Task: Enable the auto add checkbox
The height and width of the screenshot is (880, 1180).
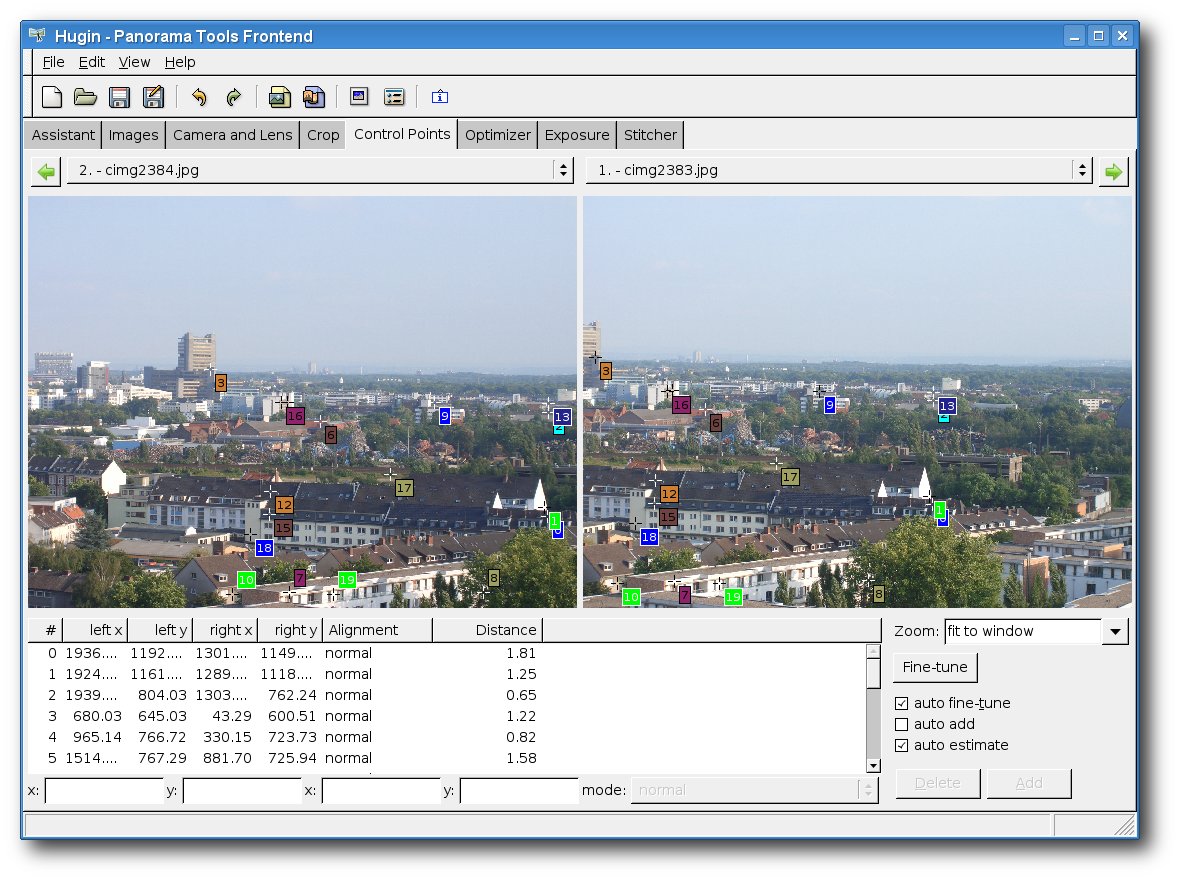Action: [x=902, y=724]
